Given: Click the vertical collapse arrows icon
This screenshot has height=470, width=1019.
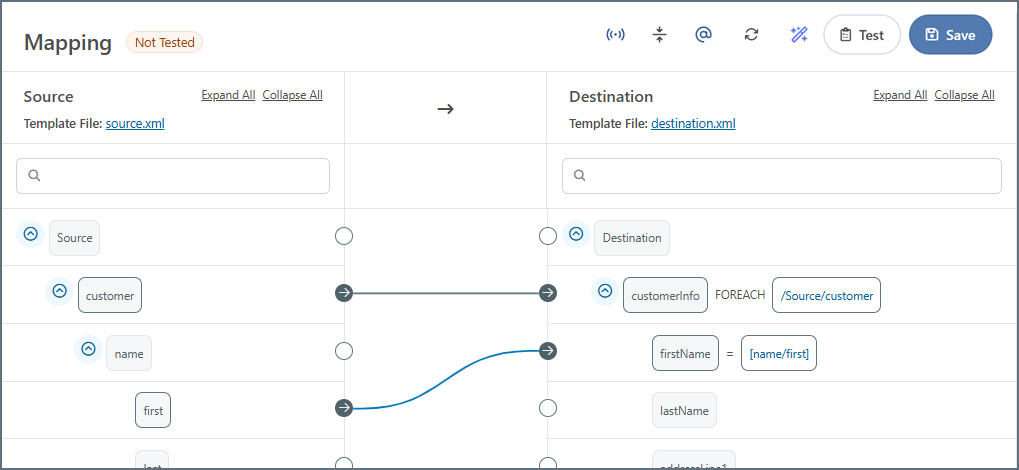Looking at the screenshot, I should (x=659, y=35).
